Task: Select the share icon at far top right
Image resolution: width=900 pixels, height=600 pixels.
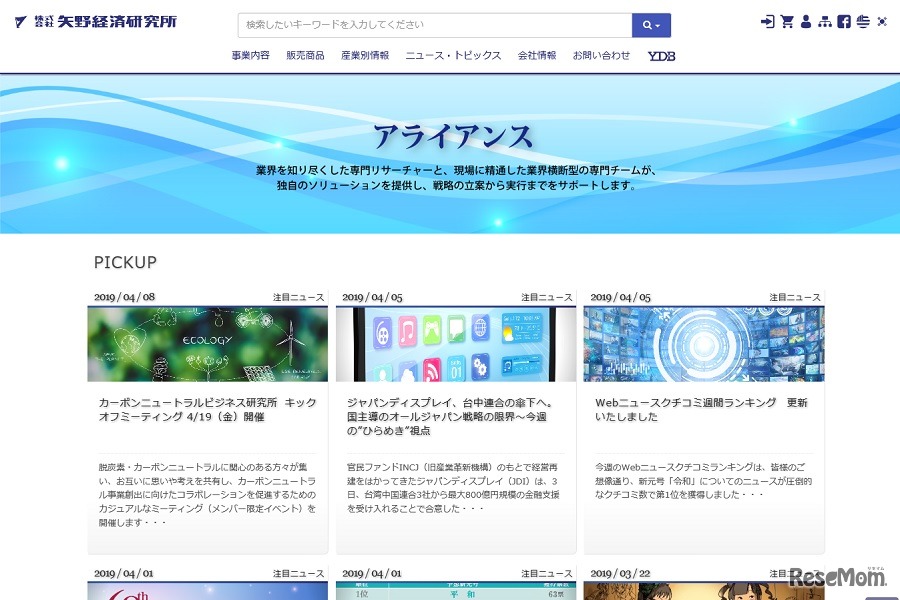Action: 882,21
